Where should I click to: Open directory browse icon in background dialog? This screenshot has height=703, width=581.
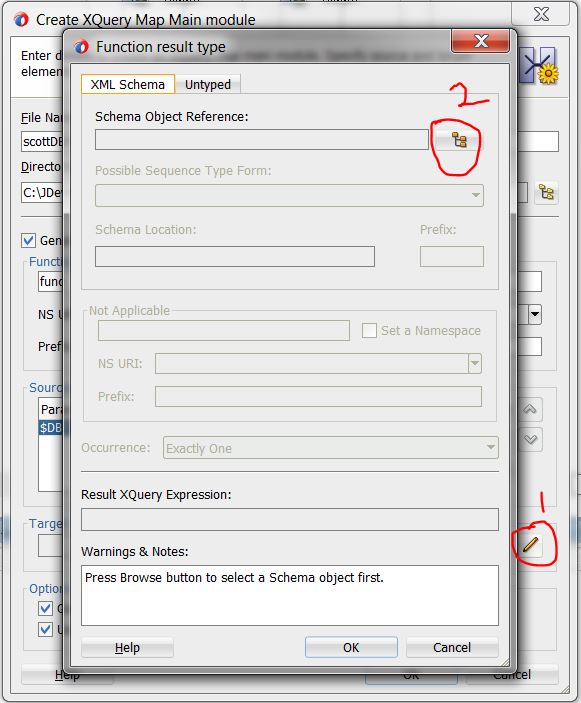point(546,193)
